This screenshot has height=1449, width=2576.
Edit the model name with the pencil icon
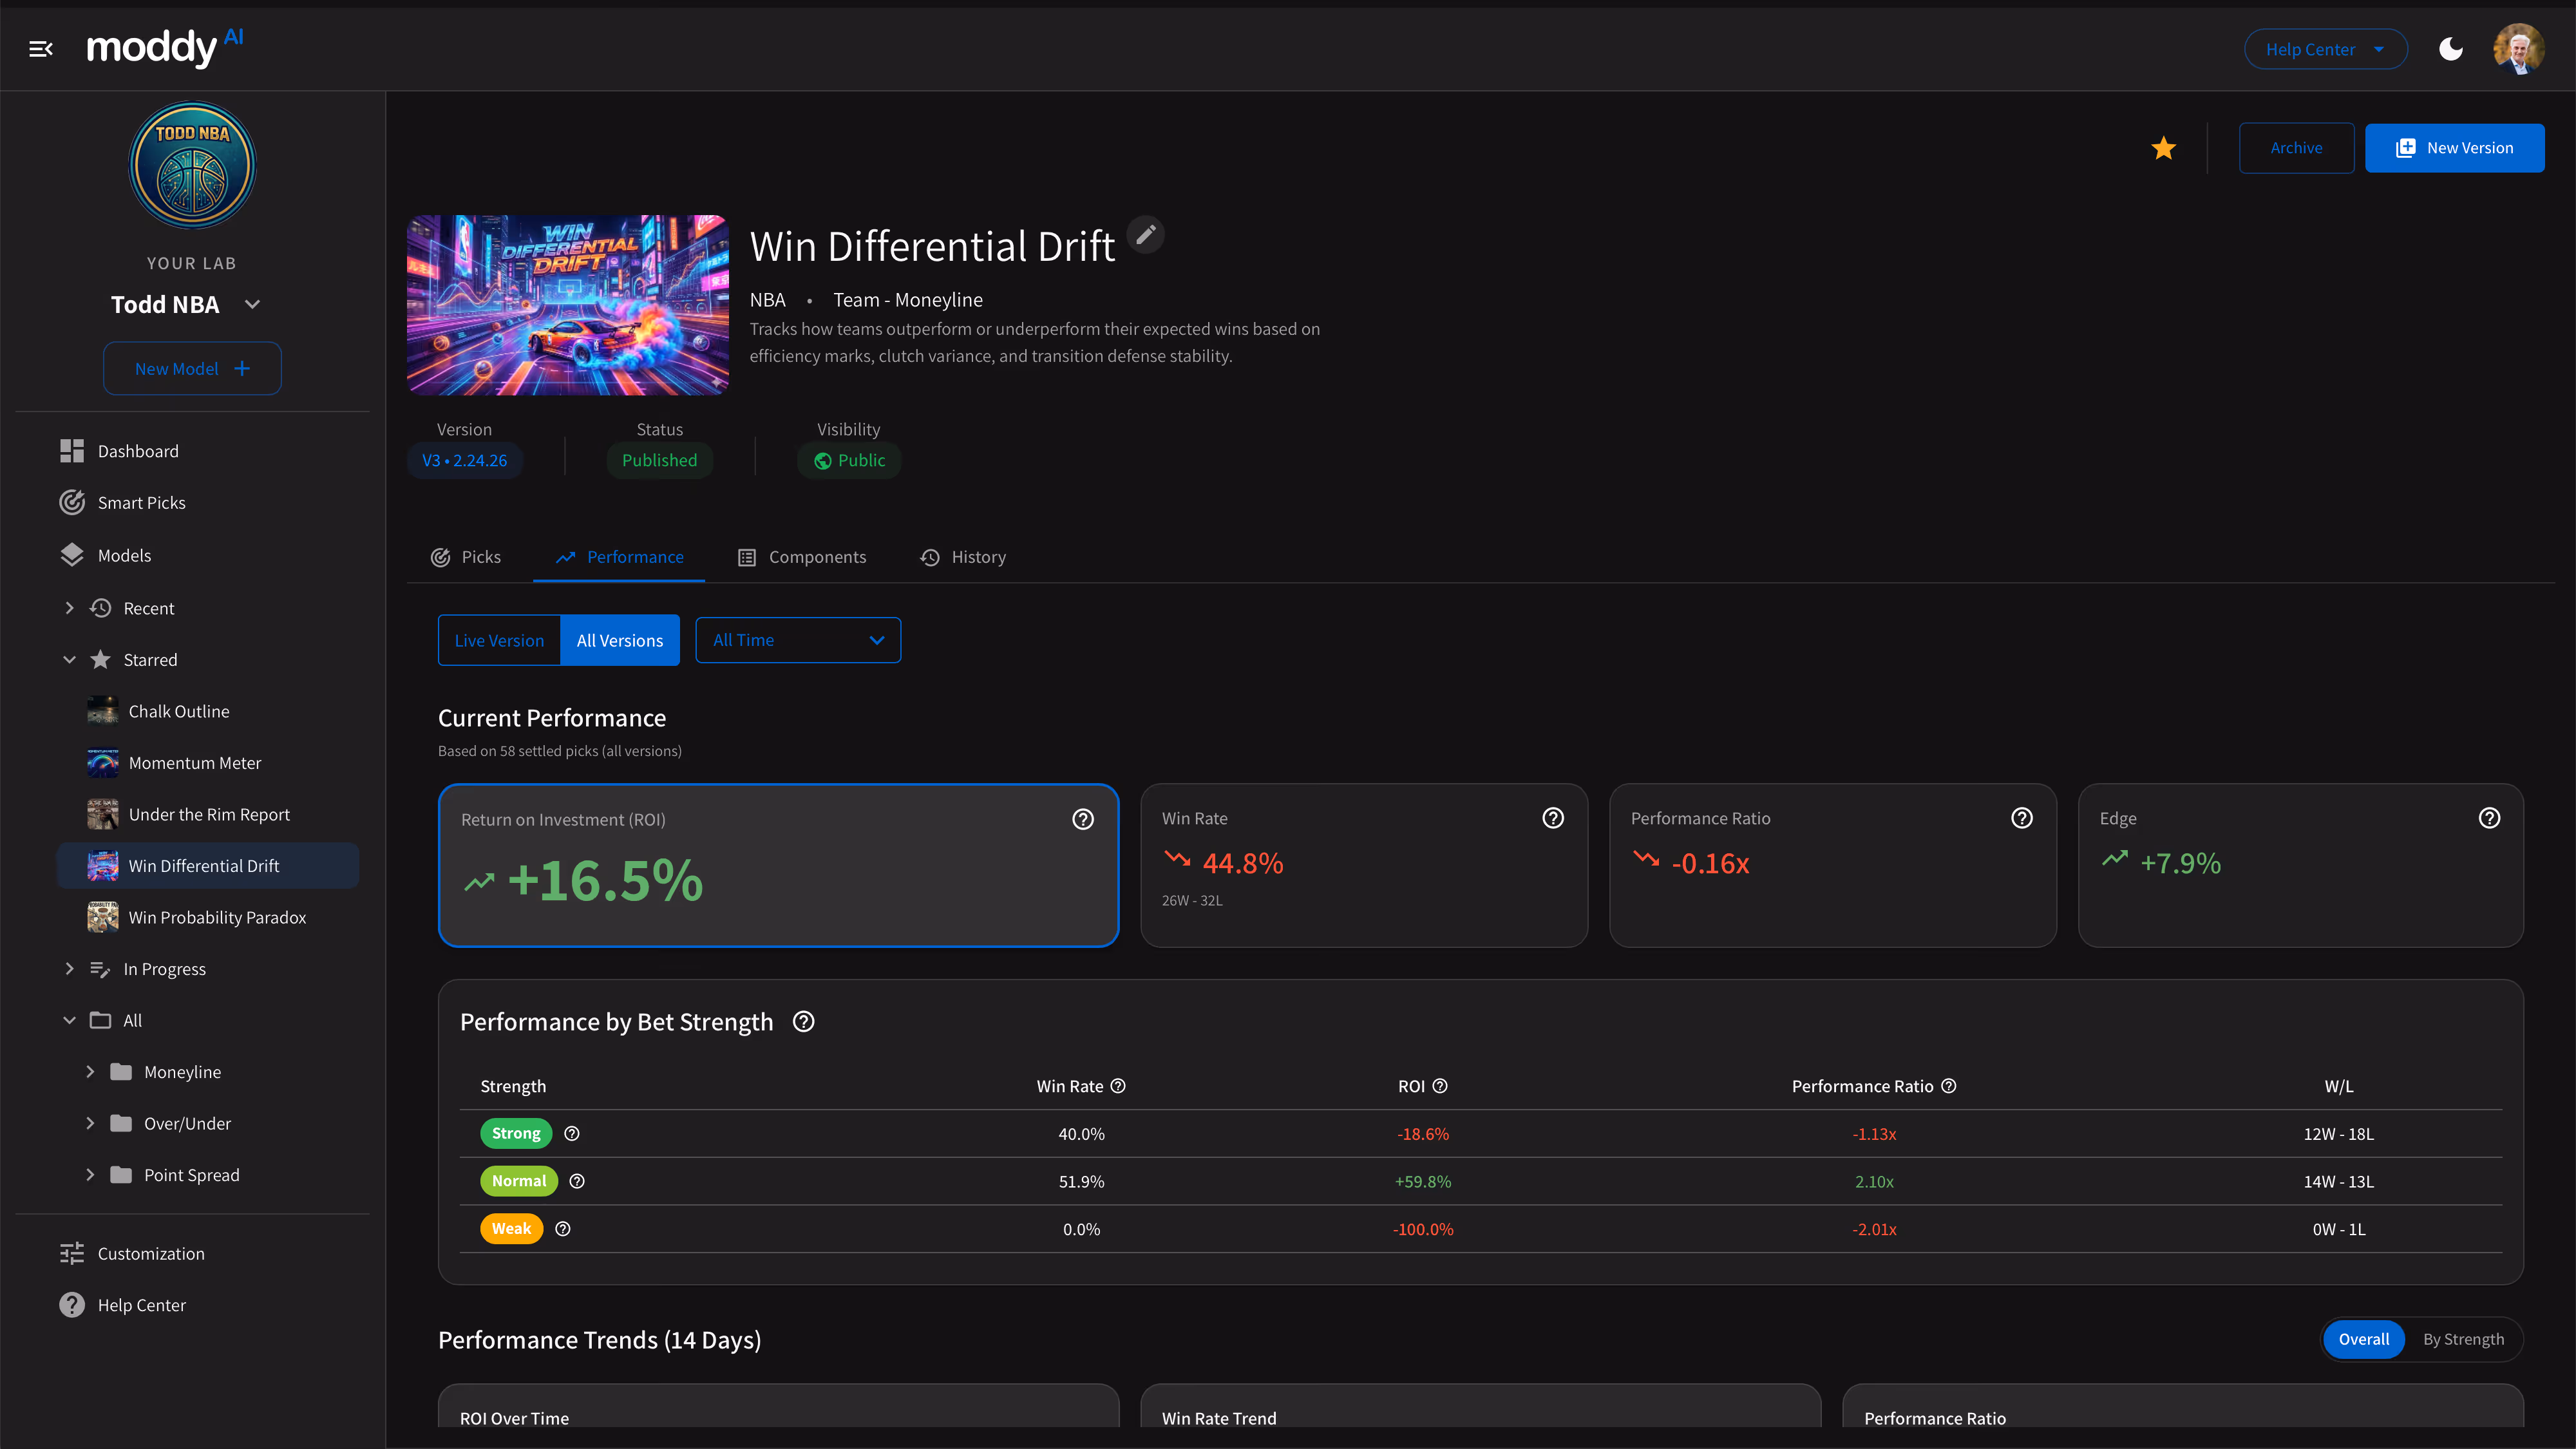(1146, 234)
